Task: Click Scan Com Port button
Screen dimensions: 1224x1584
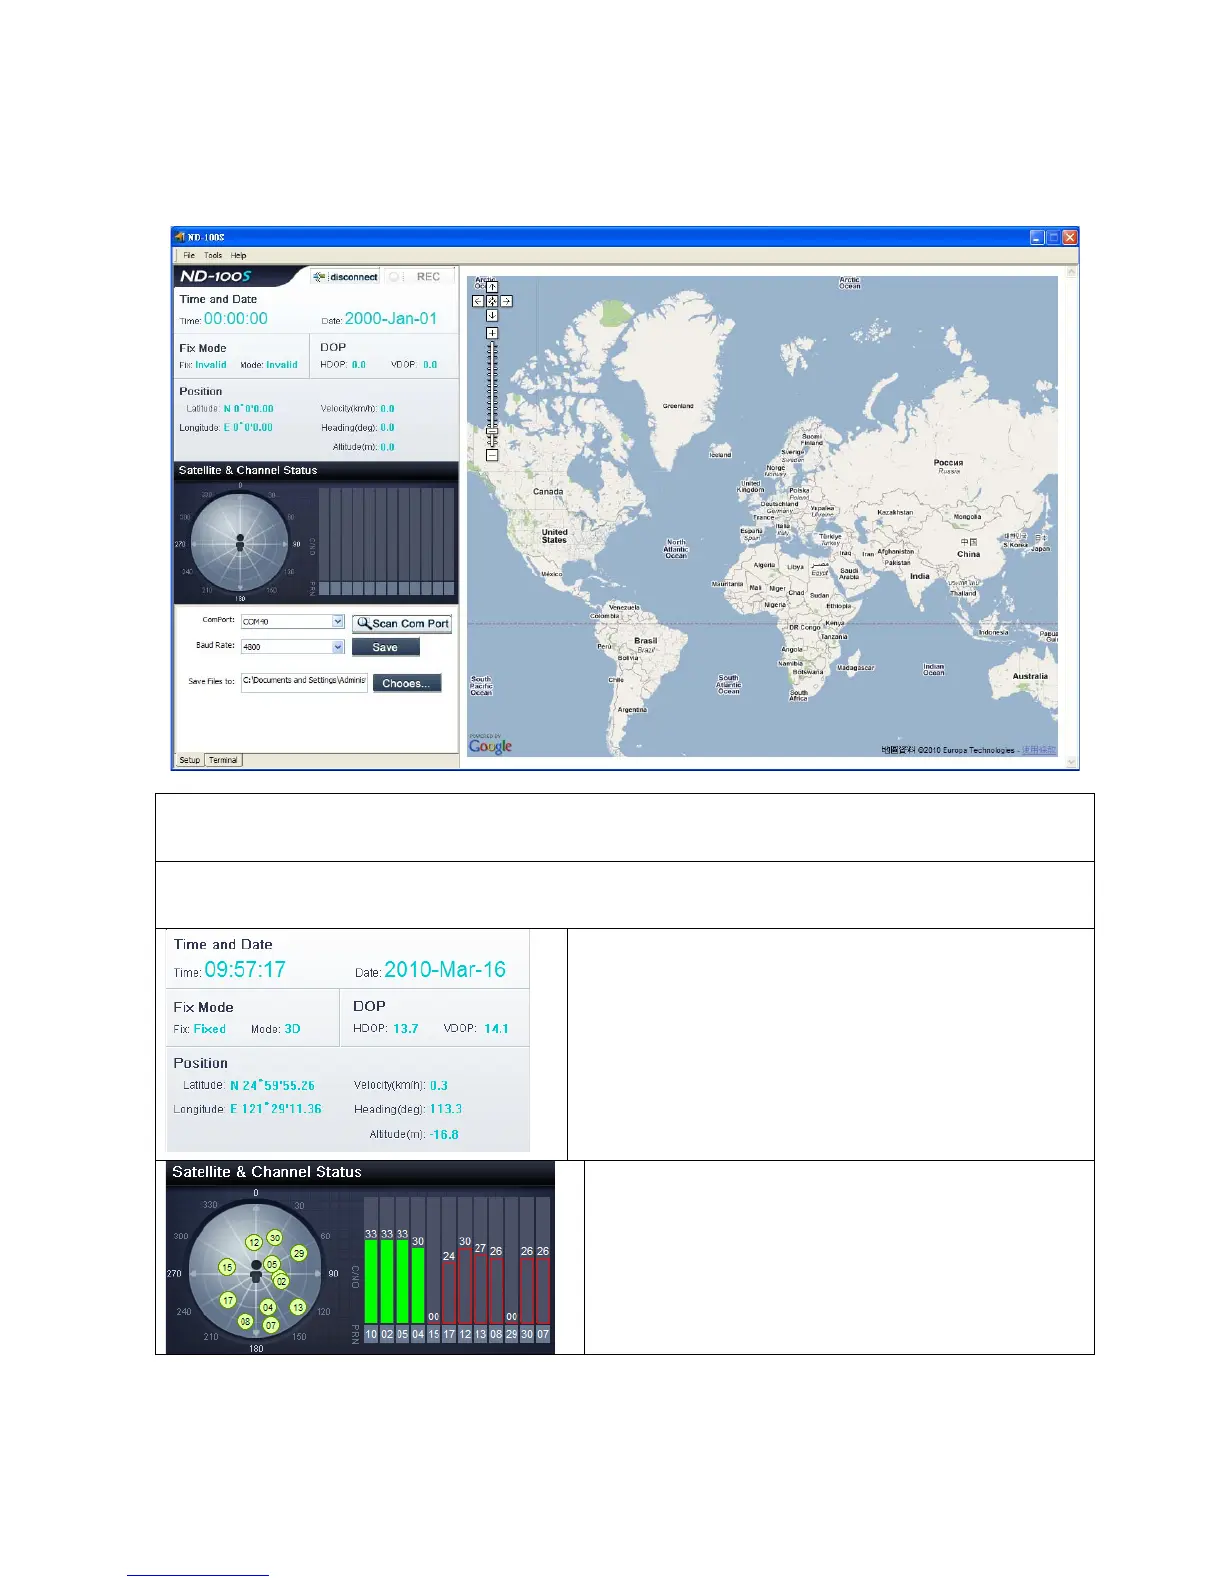Action: [x=402, y=623]
